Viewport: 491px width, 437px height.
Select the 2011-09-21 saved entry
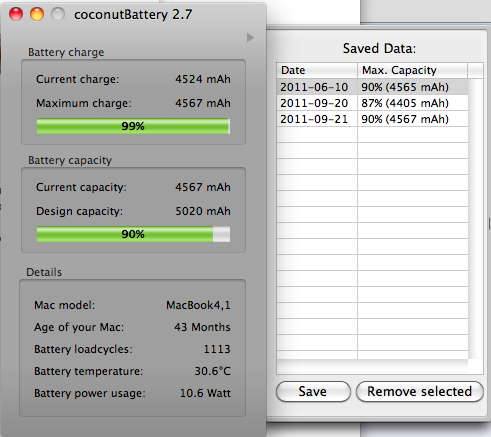click(x=372, y=119)
